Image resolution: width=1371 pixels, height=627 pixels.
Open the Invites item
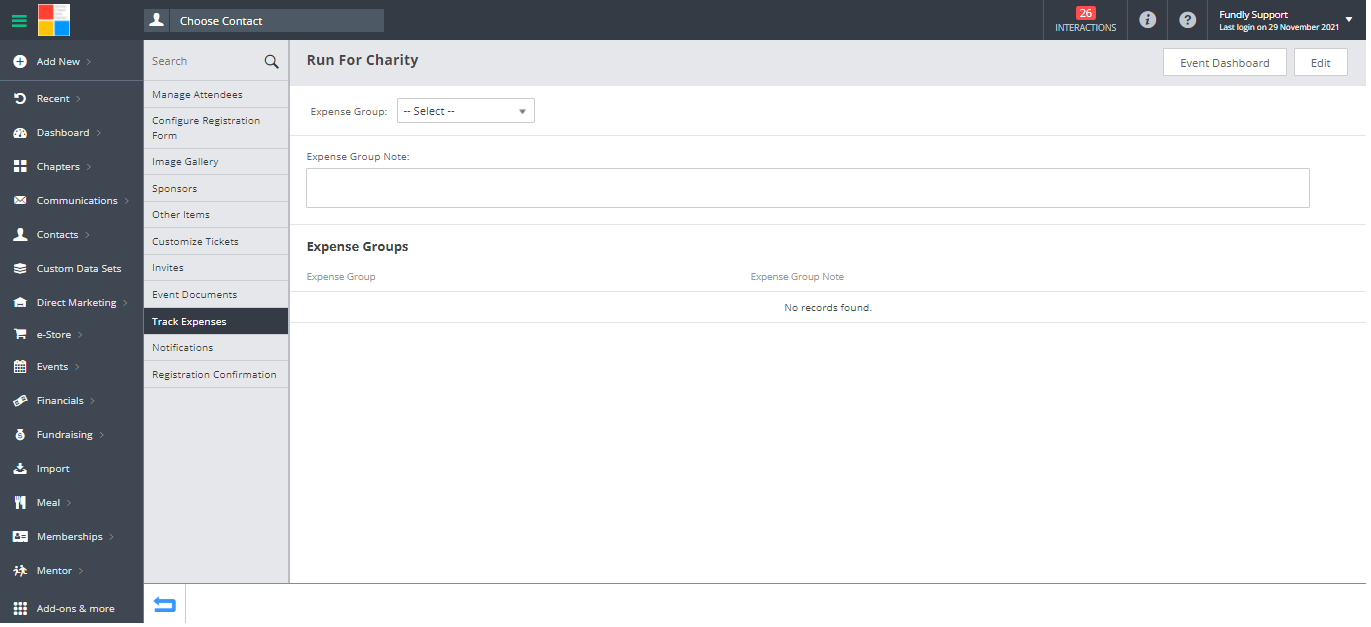[216, 268]
